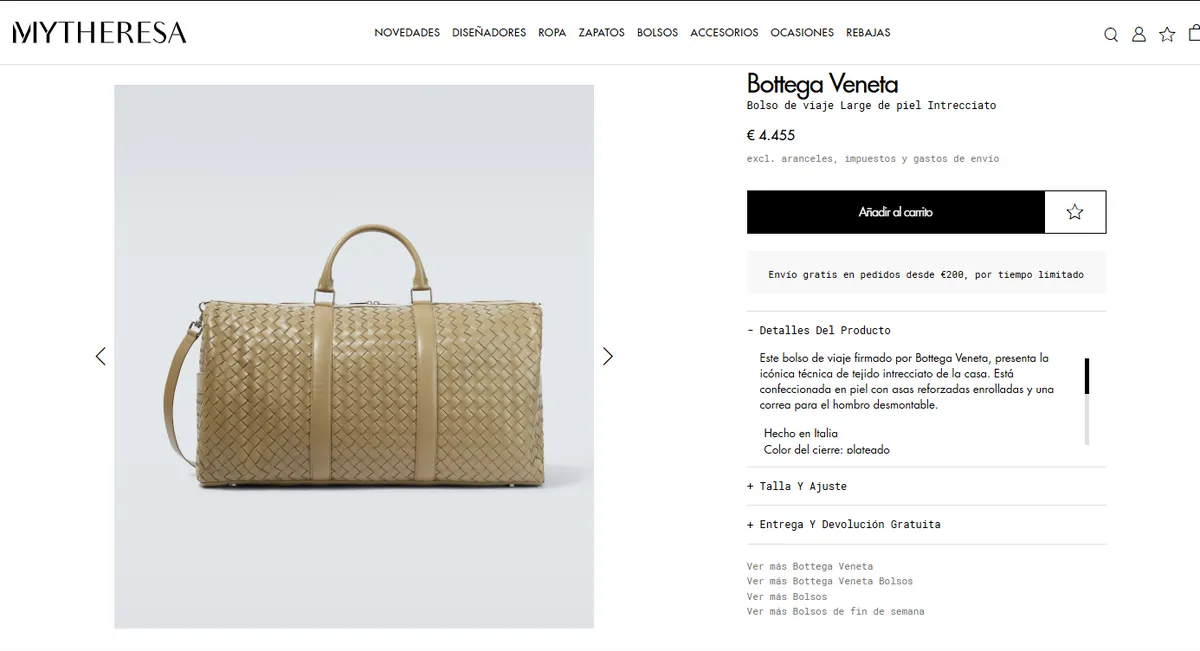Open the wishlist star in header
Image resolution: width=1200 pixels, height=651 pixels.
tap(1167, 34)
